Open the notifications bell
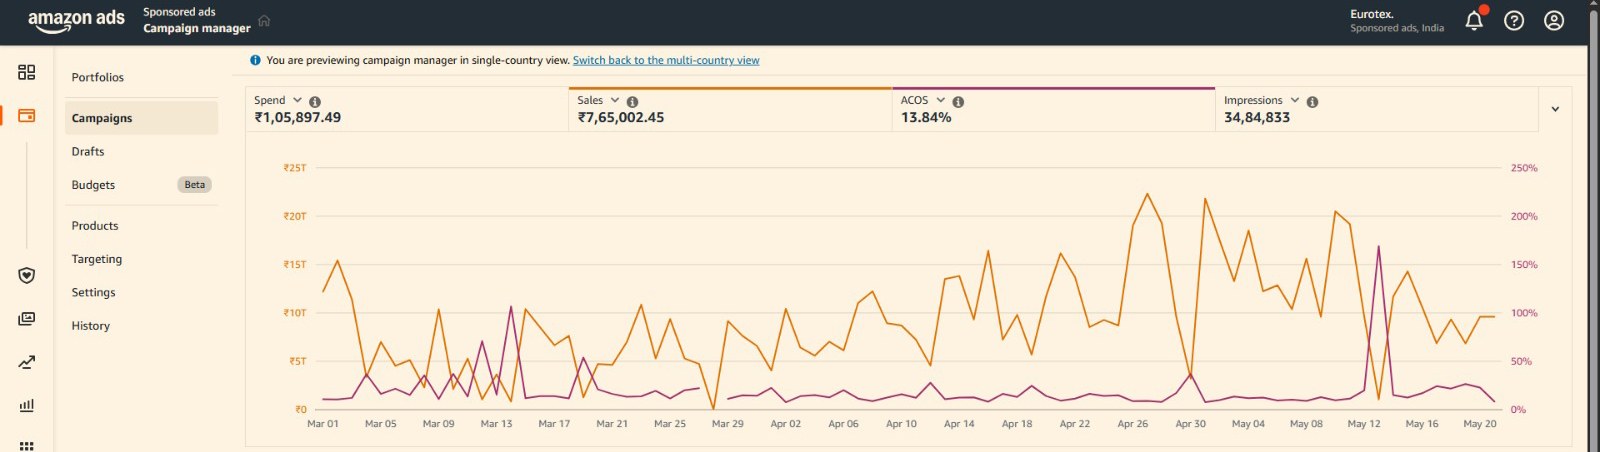The image size is (1600, 452). (x=1474, y=20)
